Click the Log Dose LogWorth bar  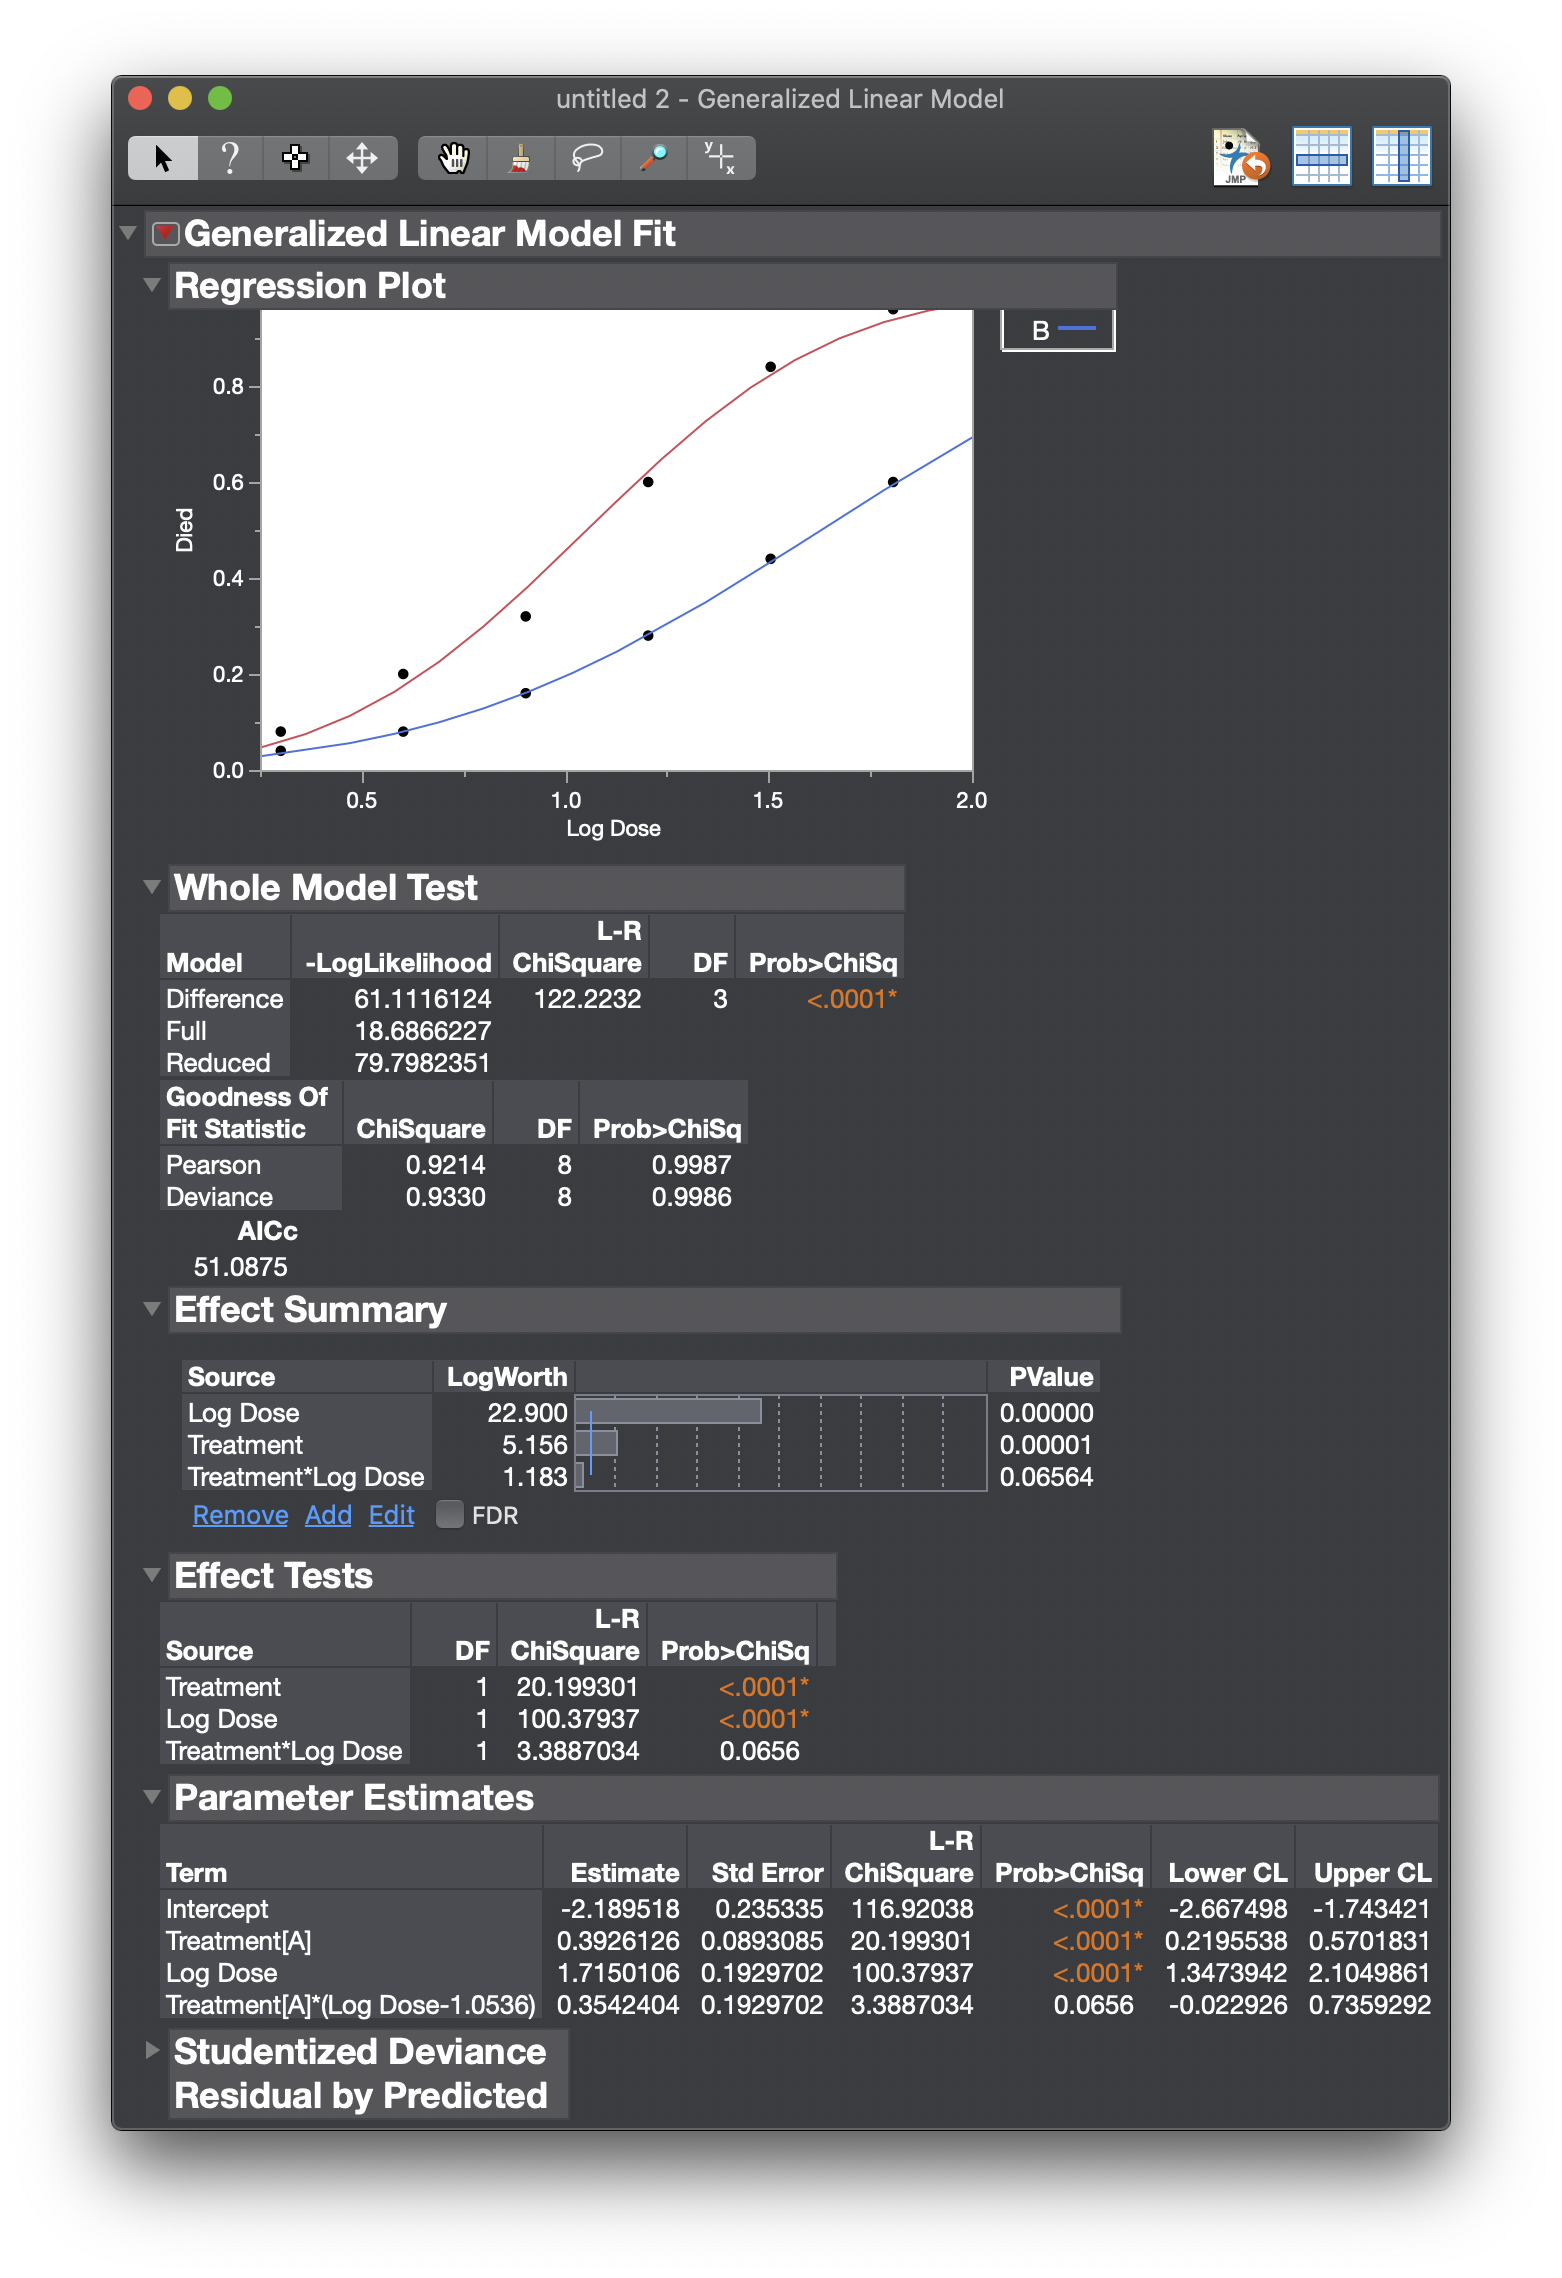point(668,1411)
